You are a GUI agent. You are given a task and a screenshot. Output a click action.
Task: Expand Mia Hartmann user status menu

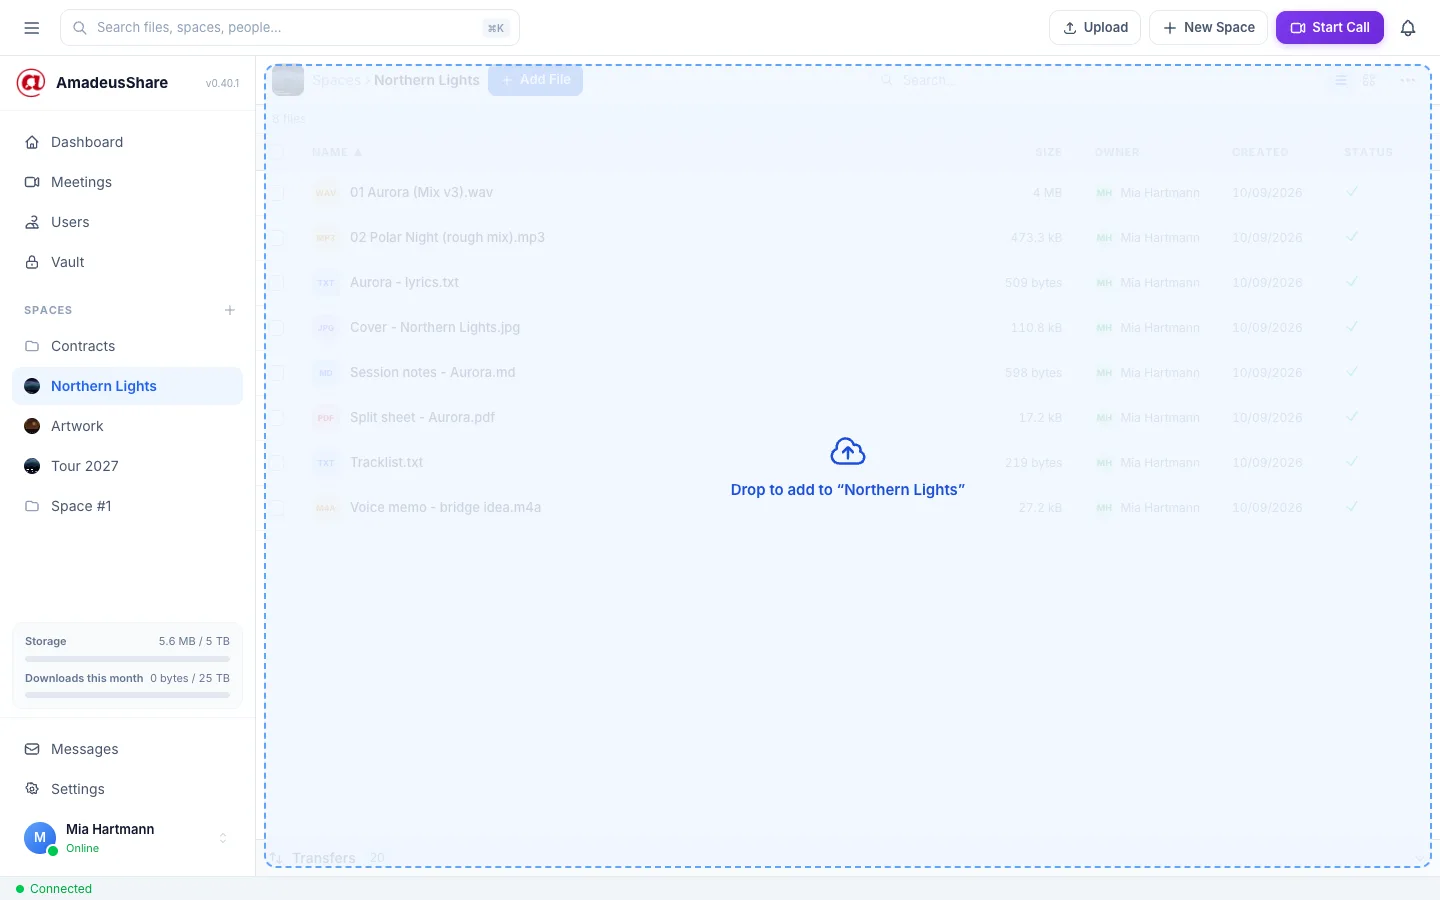(x=223, y=838)
